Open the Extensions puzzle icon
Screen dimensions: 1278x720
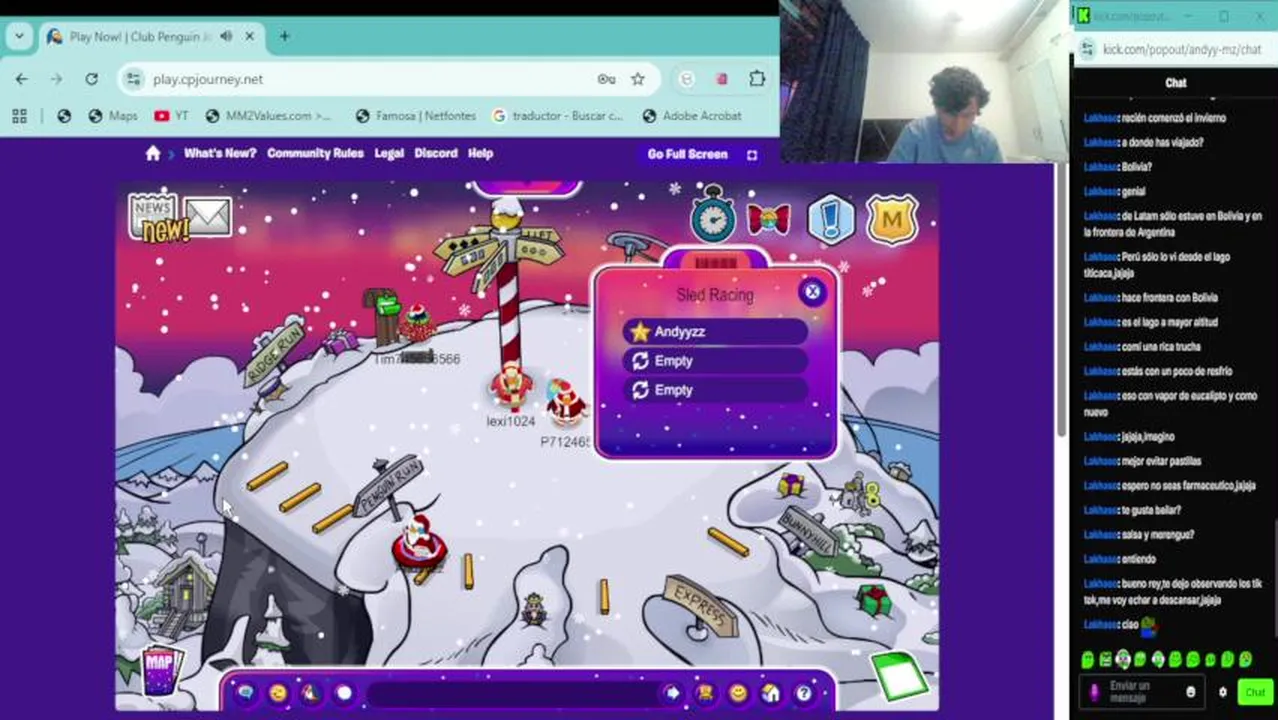(x=757, y=79)
